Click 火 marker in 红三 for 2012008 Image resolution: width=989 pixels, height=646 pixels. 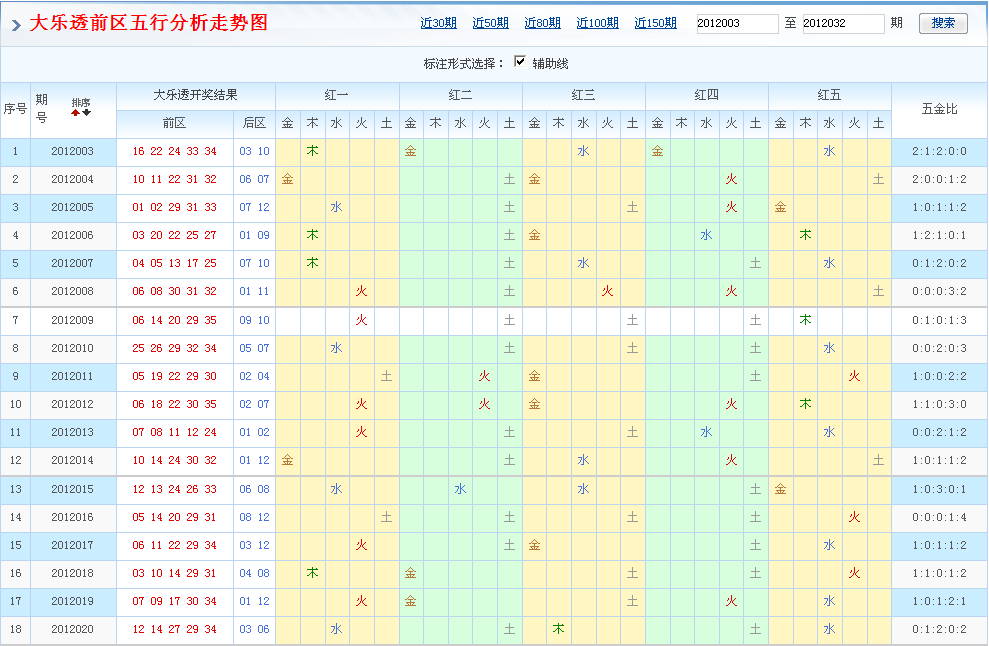pos(607,291)
